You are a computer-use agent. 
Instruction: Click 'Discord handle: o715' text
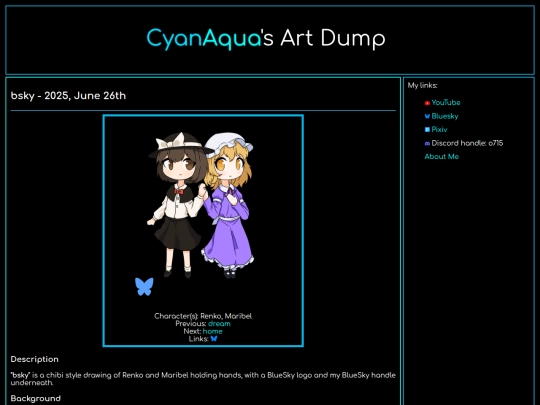click(x=467, y=143)
